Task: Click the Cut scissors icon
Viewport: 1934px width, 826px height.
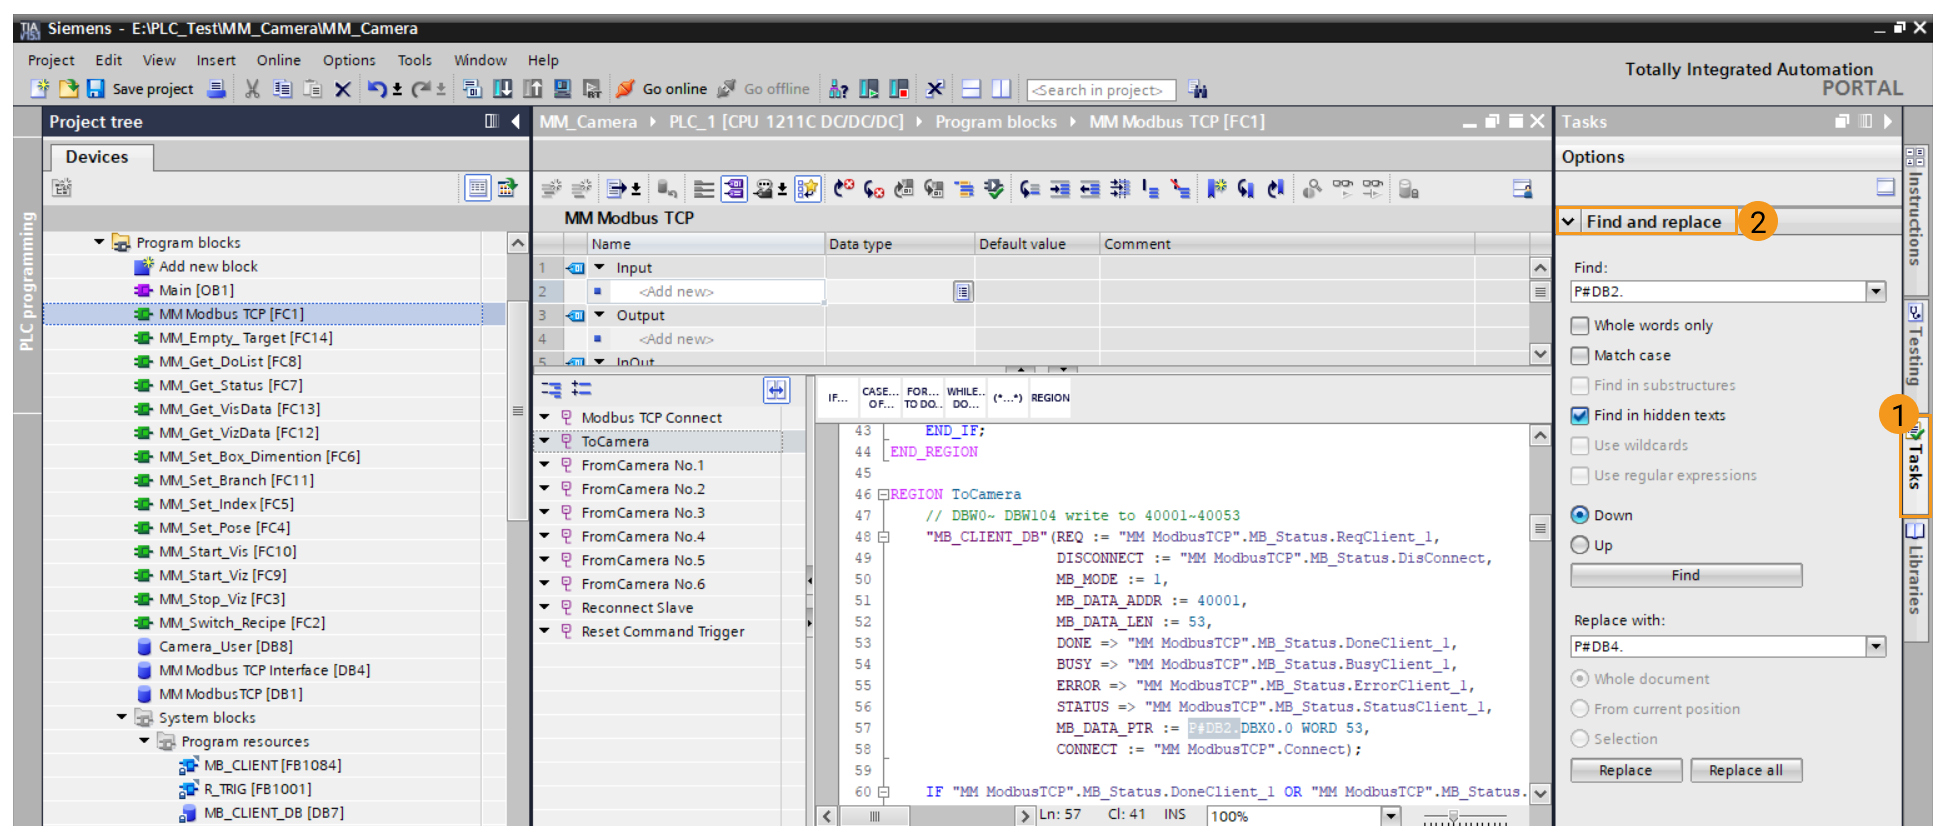Action: coord(252,89)
